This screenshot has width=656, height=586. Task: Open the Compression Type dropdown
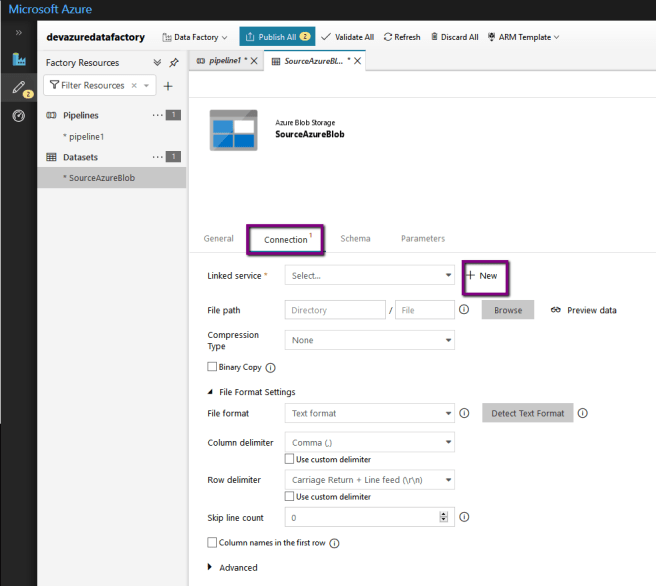pyautogui.click(x=369, y=340)
